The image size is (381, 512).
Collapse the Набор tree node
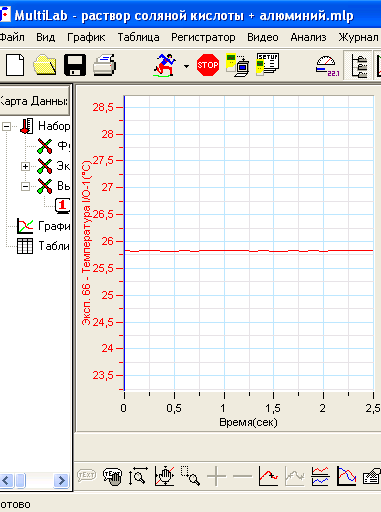coord(6,126)
